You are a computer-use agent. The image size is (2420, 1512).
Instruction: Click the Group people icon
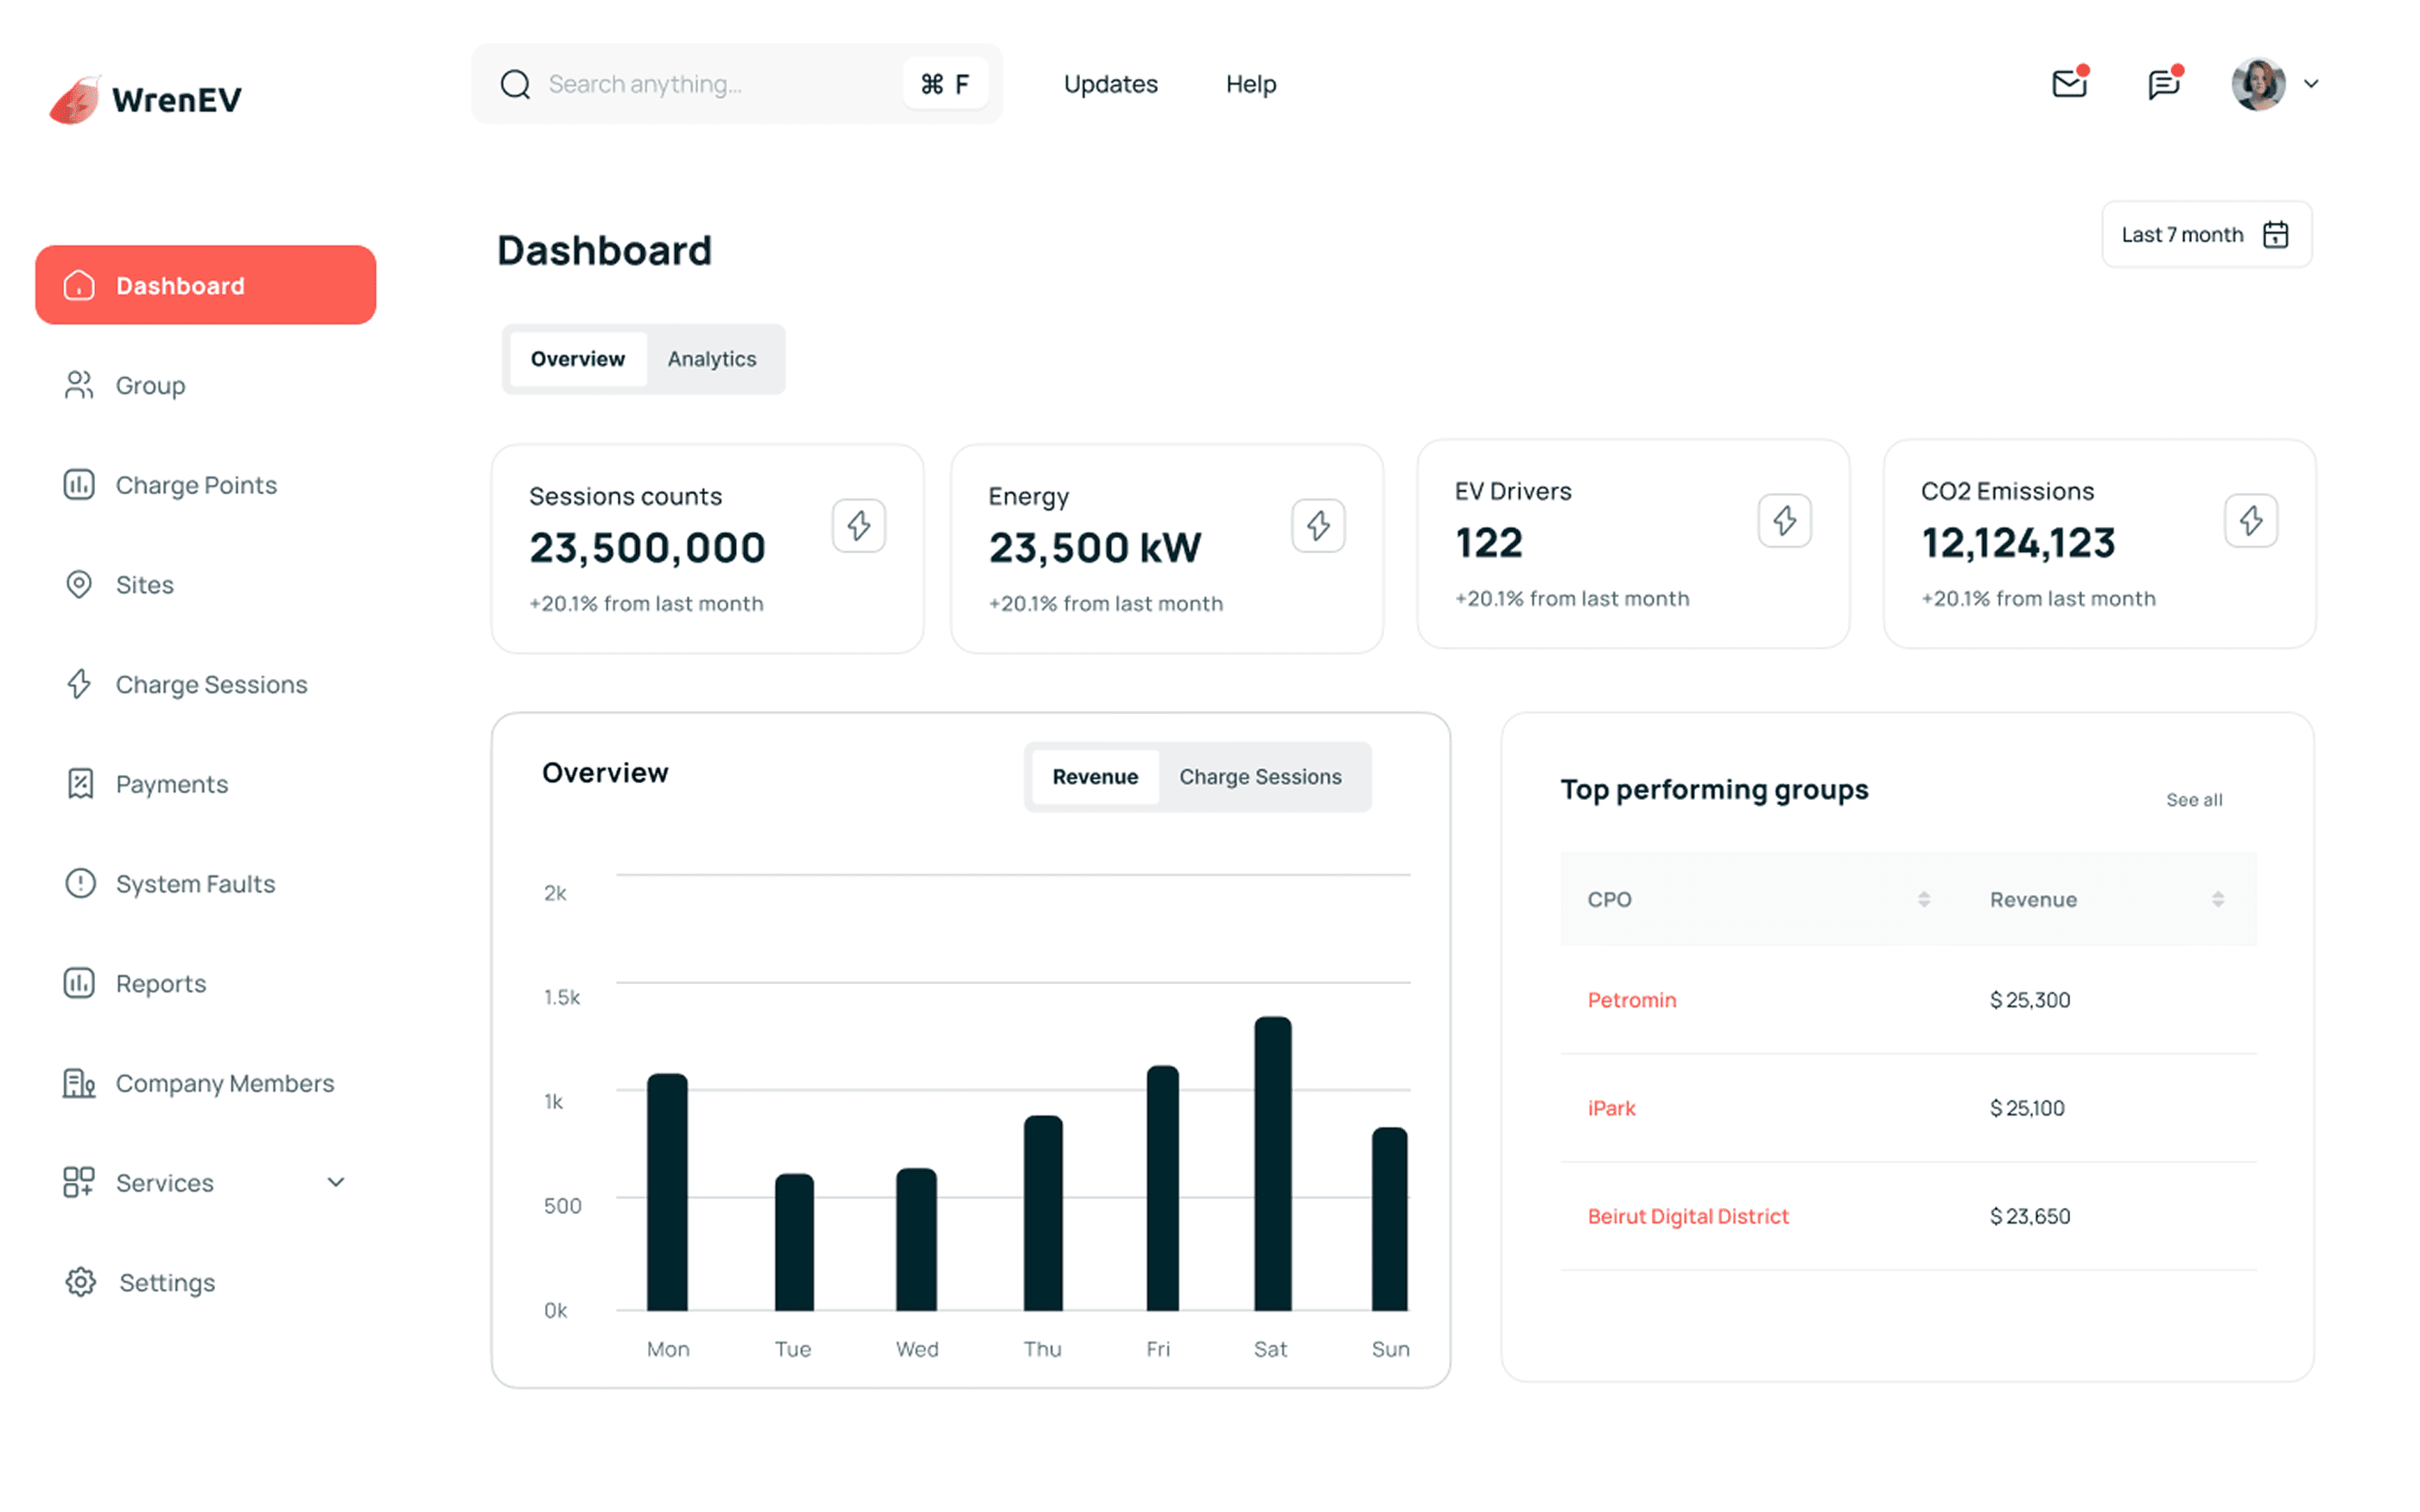click(79, 385)
